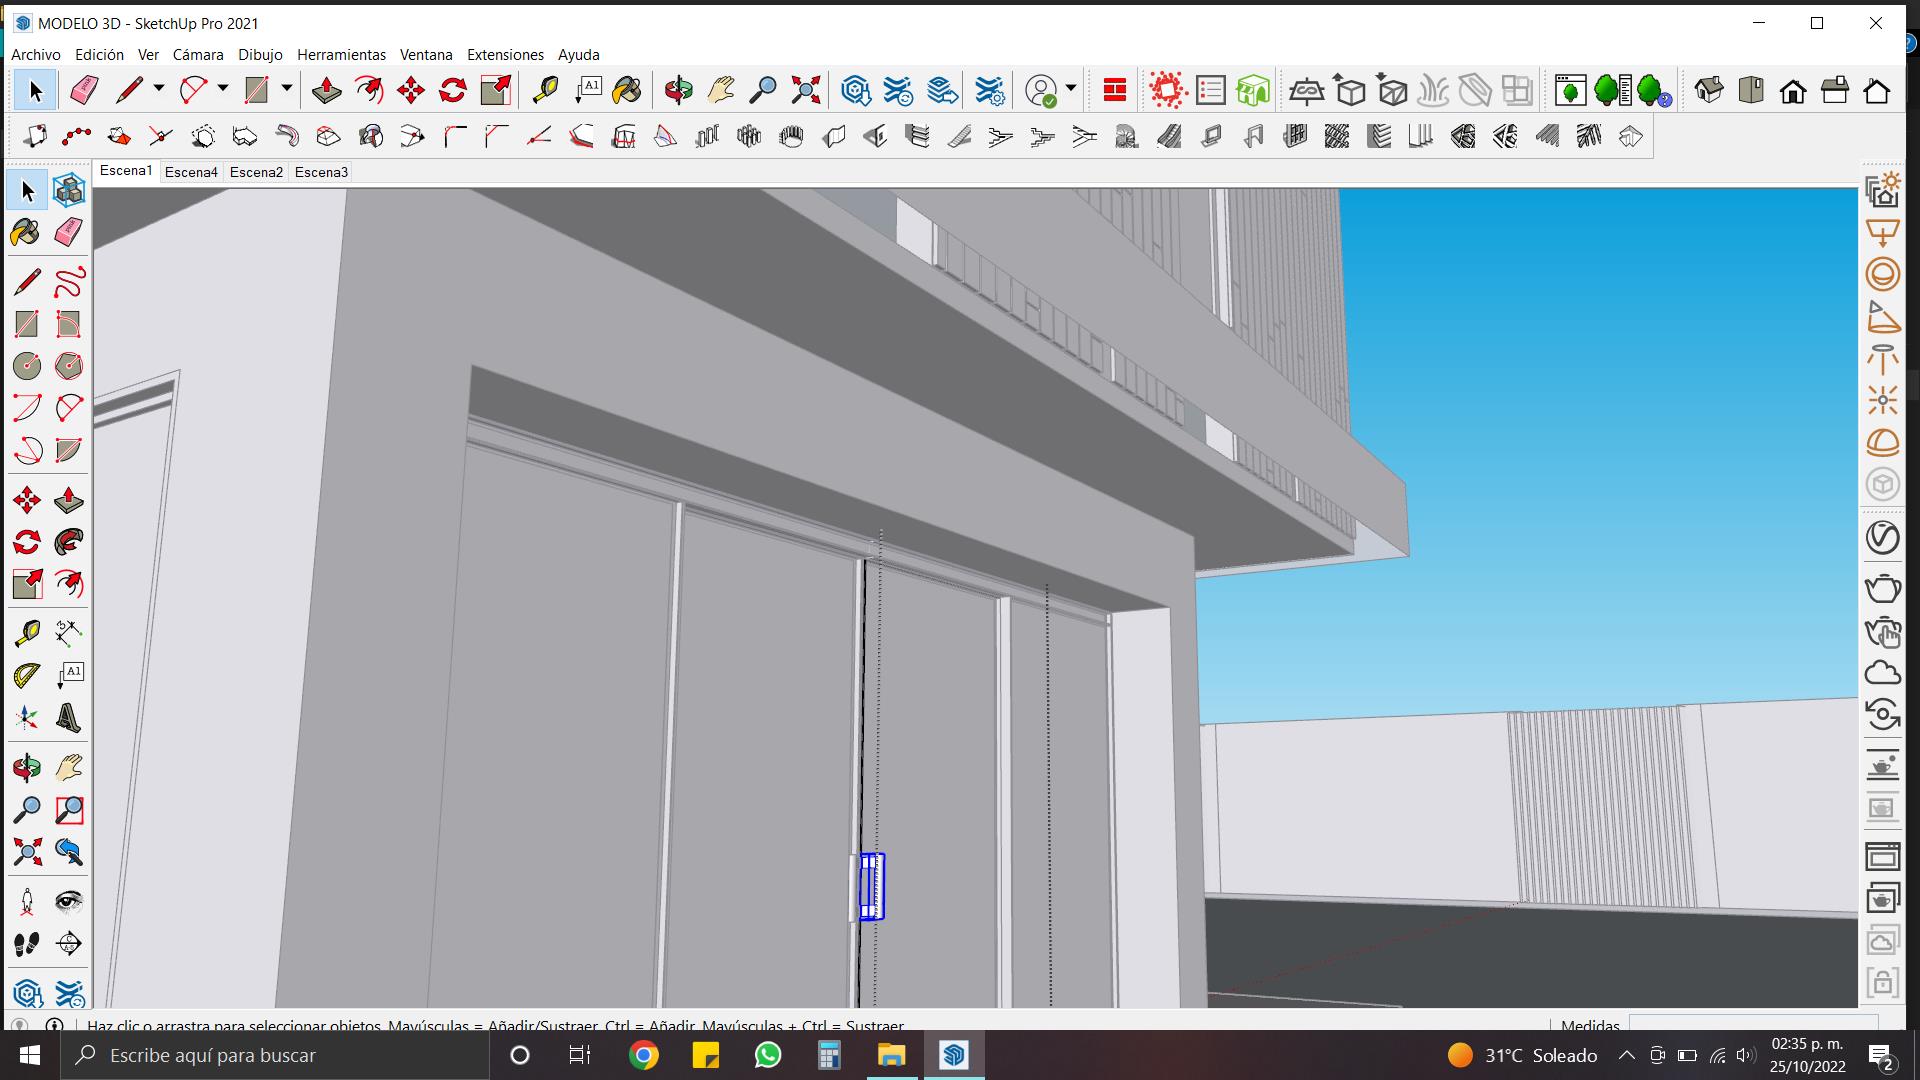Click the Zoom Extents icon in top toolbar

point(805,91)
